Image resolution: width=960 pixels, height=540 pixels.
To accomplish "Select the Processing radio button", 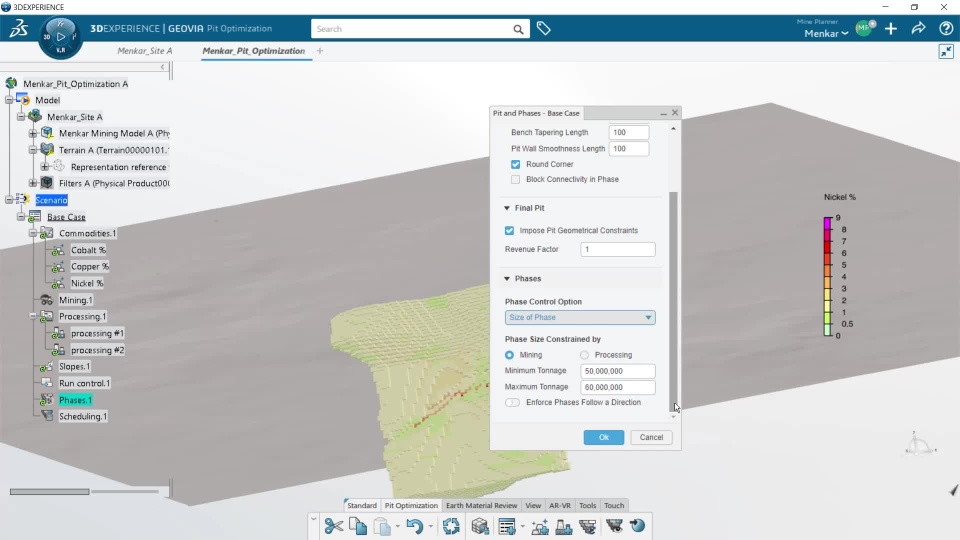I will (x=585, y=355).
